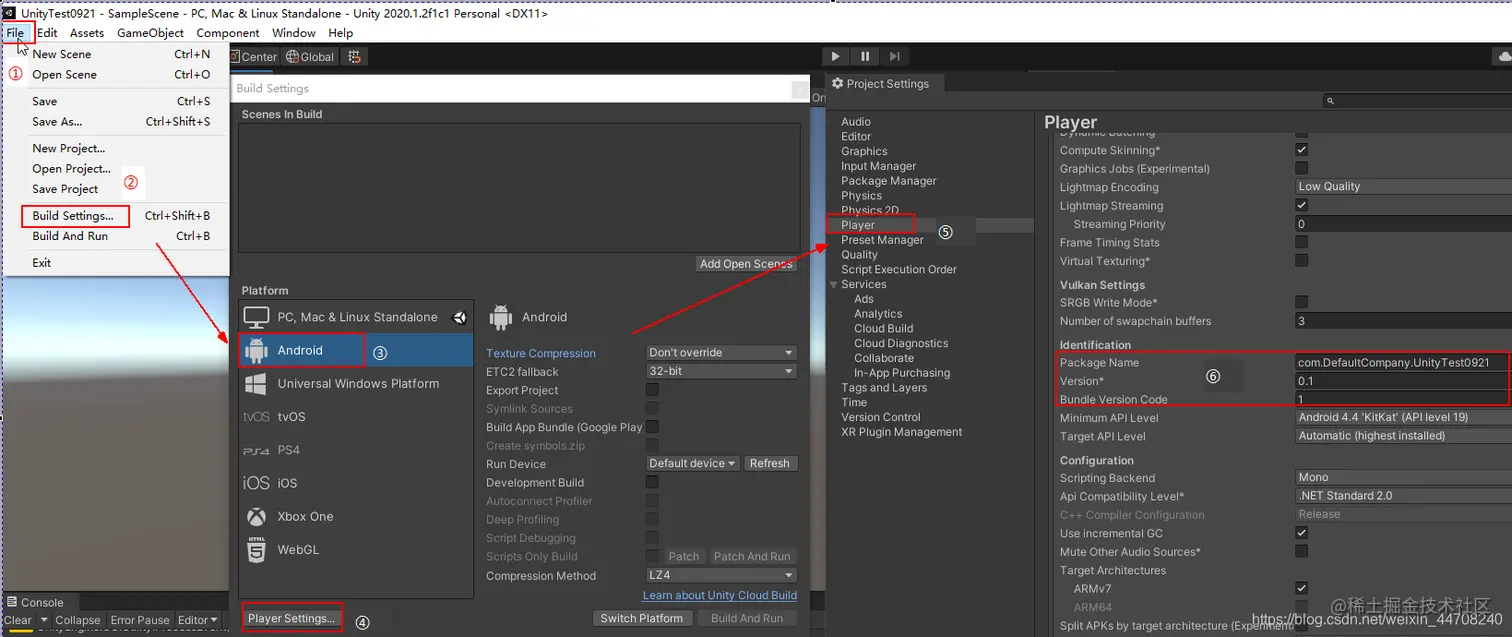Click the Step frame button

895,57
